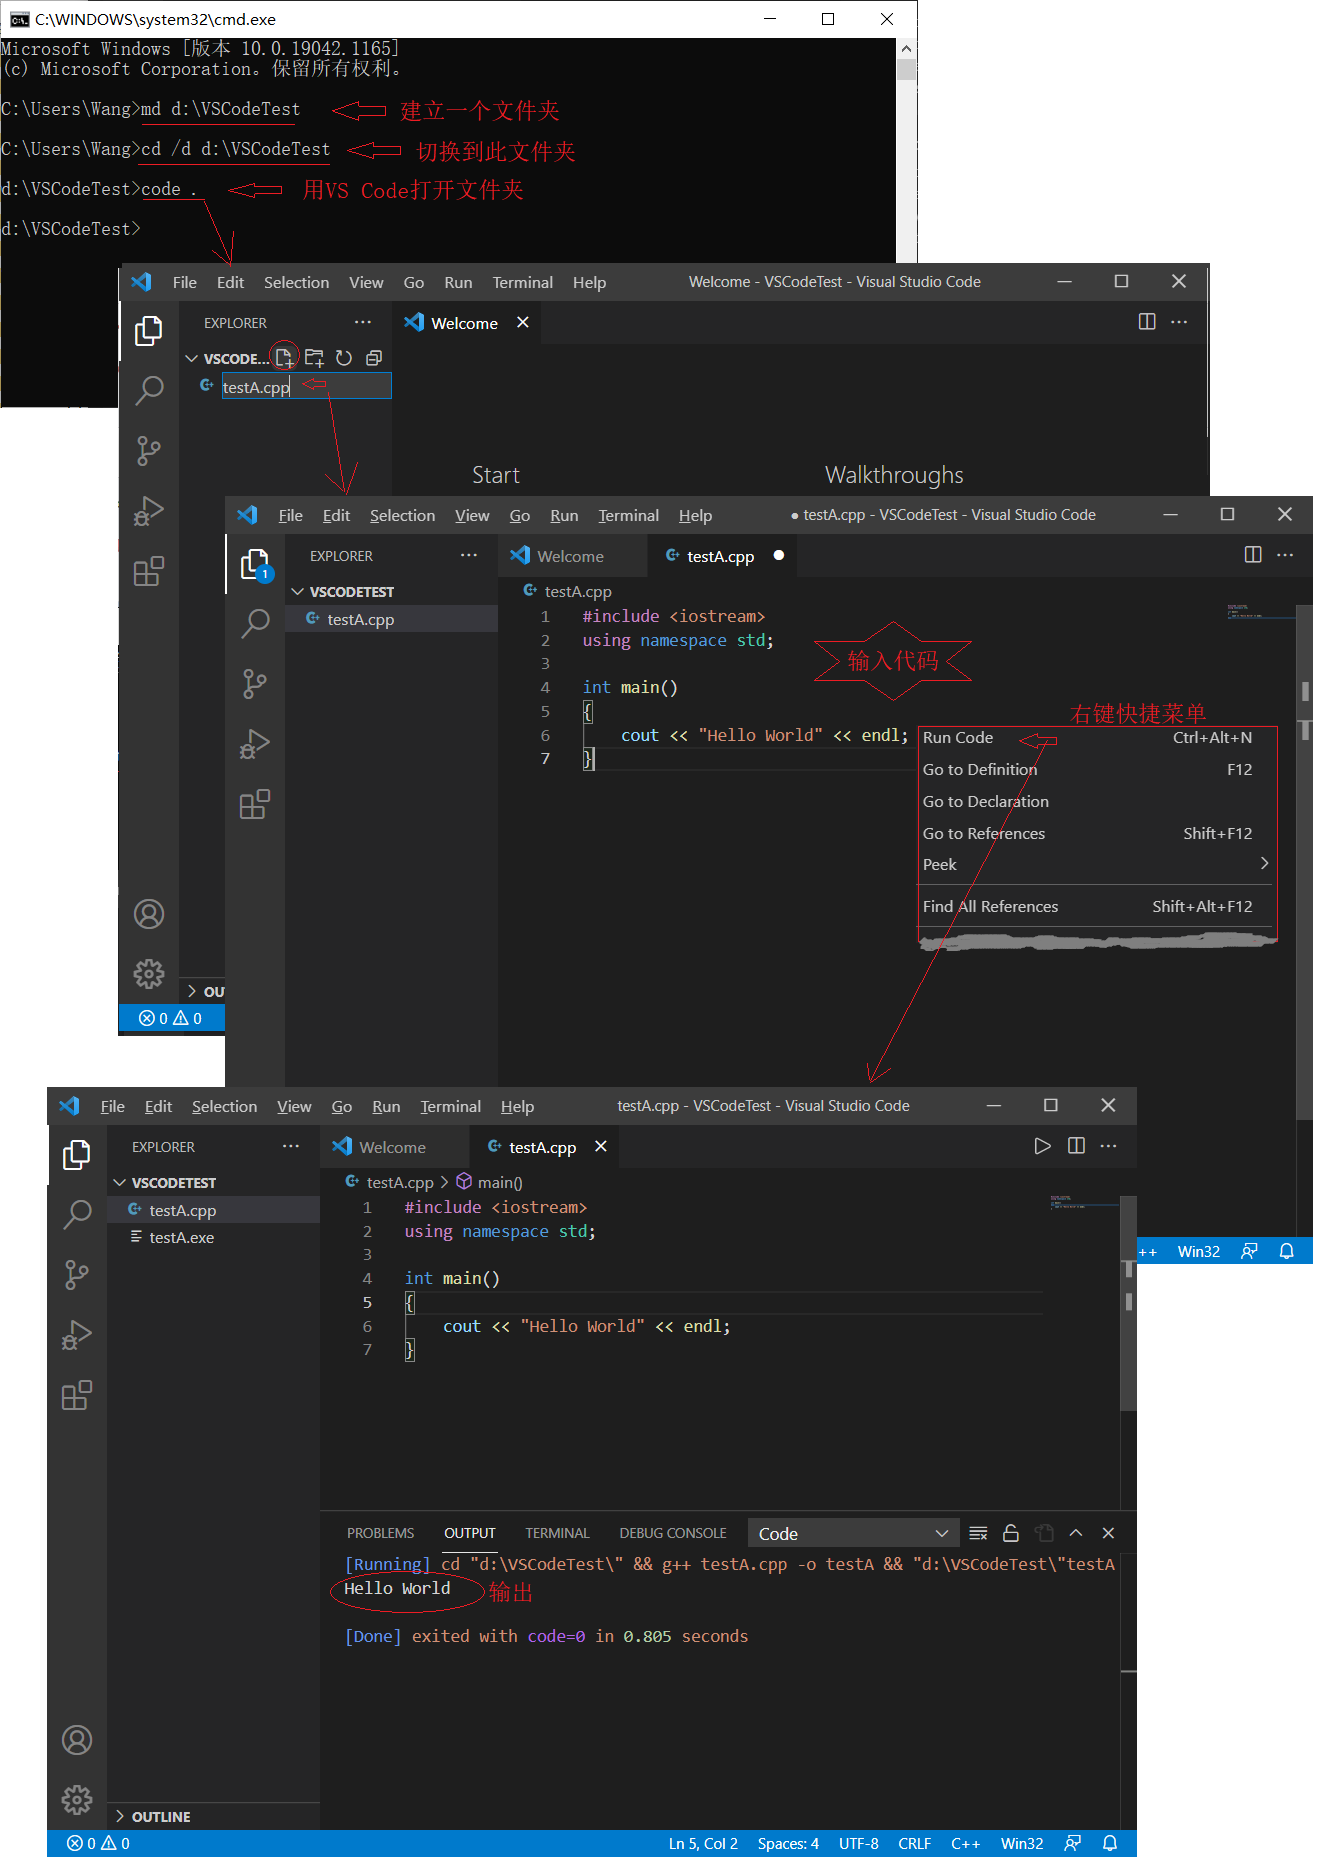Open Manage gear in the bottom VS Code window
This screenshot has height=1867, width=1323.
(x=77, y=1800)
